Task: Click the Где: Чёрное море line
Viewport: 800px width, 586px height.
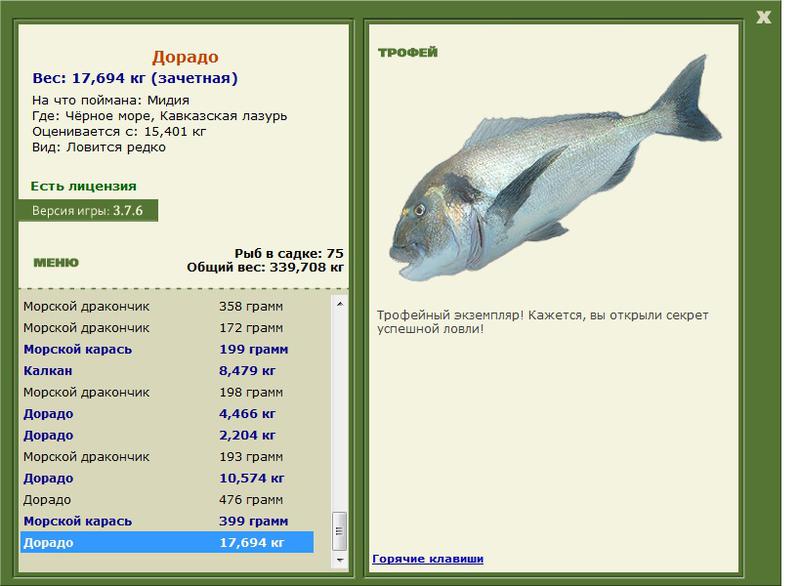Action: [x=160, y=116]
